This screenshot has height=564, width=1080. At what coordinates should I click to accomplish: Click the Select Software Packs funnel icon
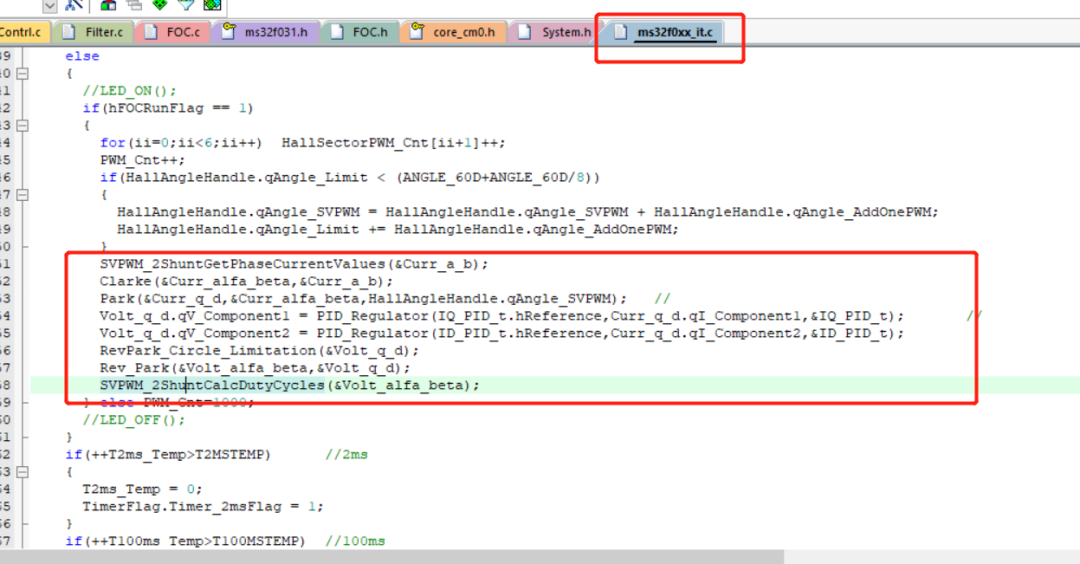(x=186, y=5)
